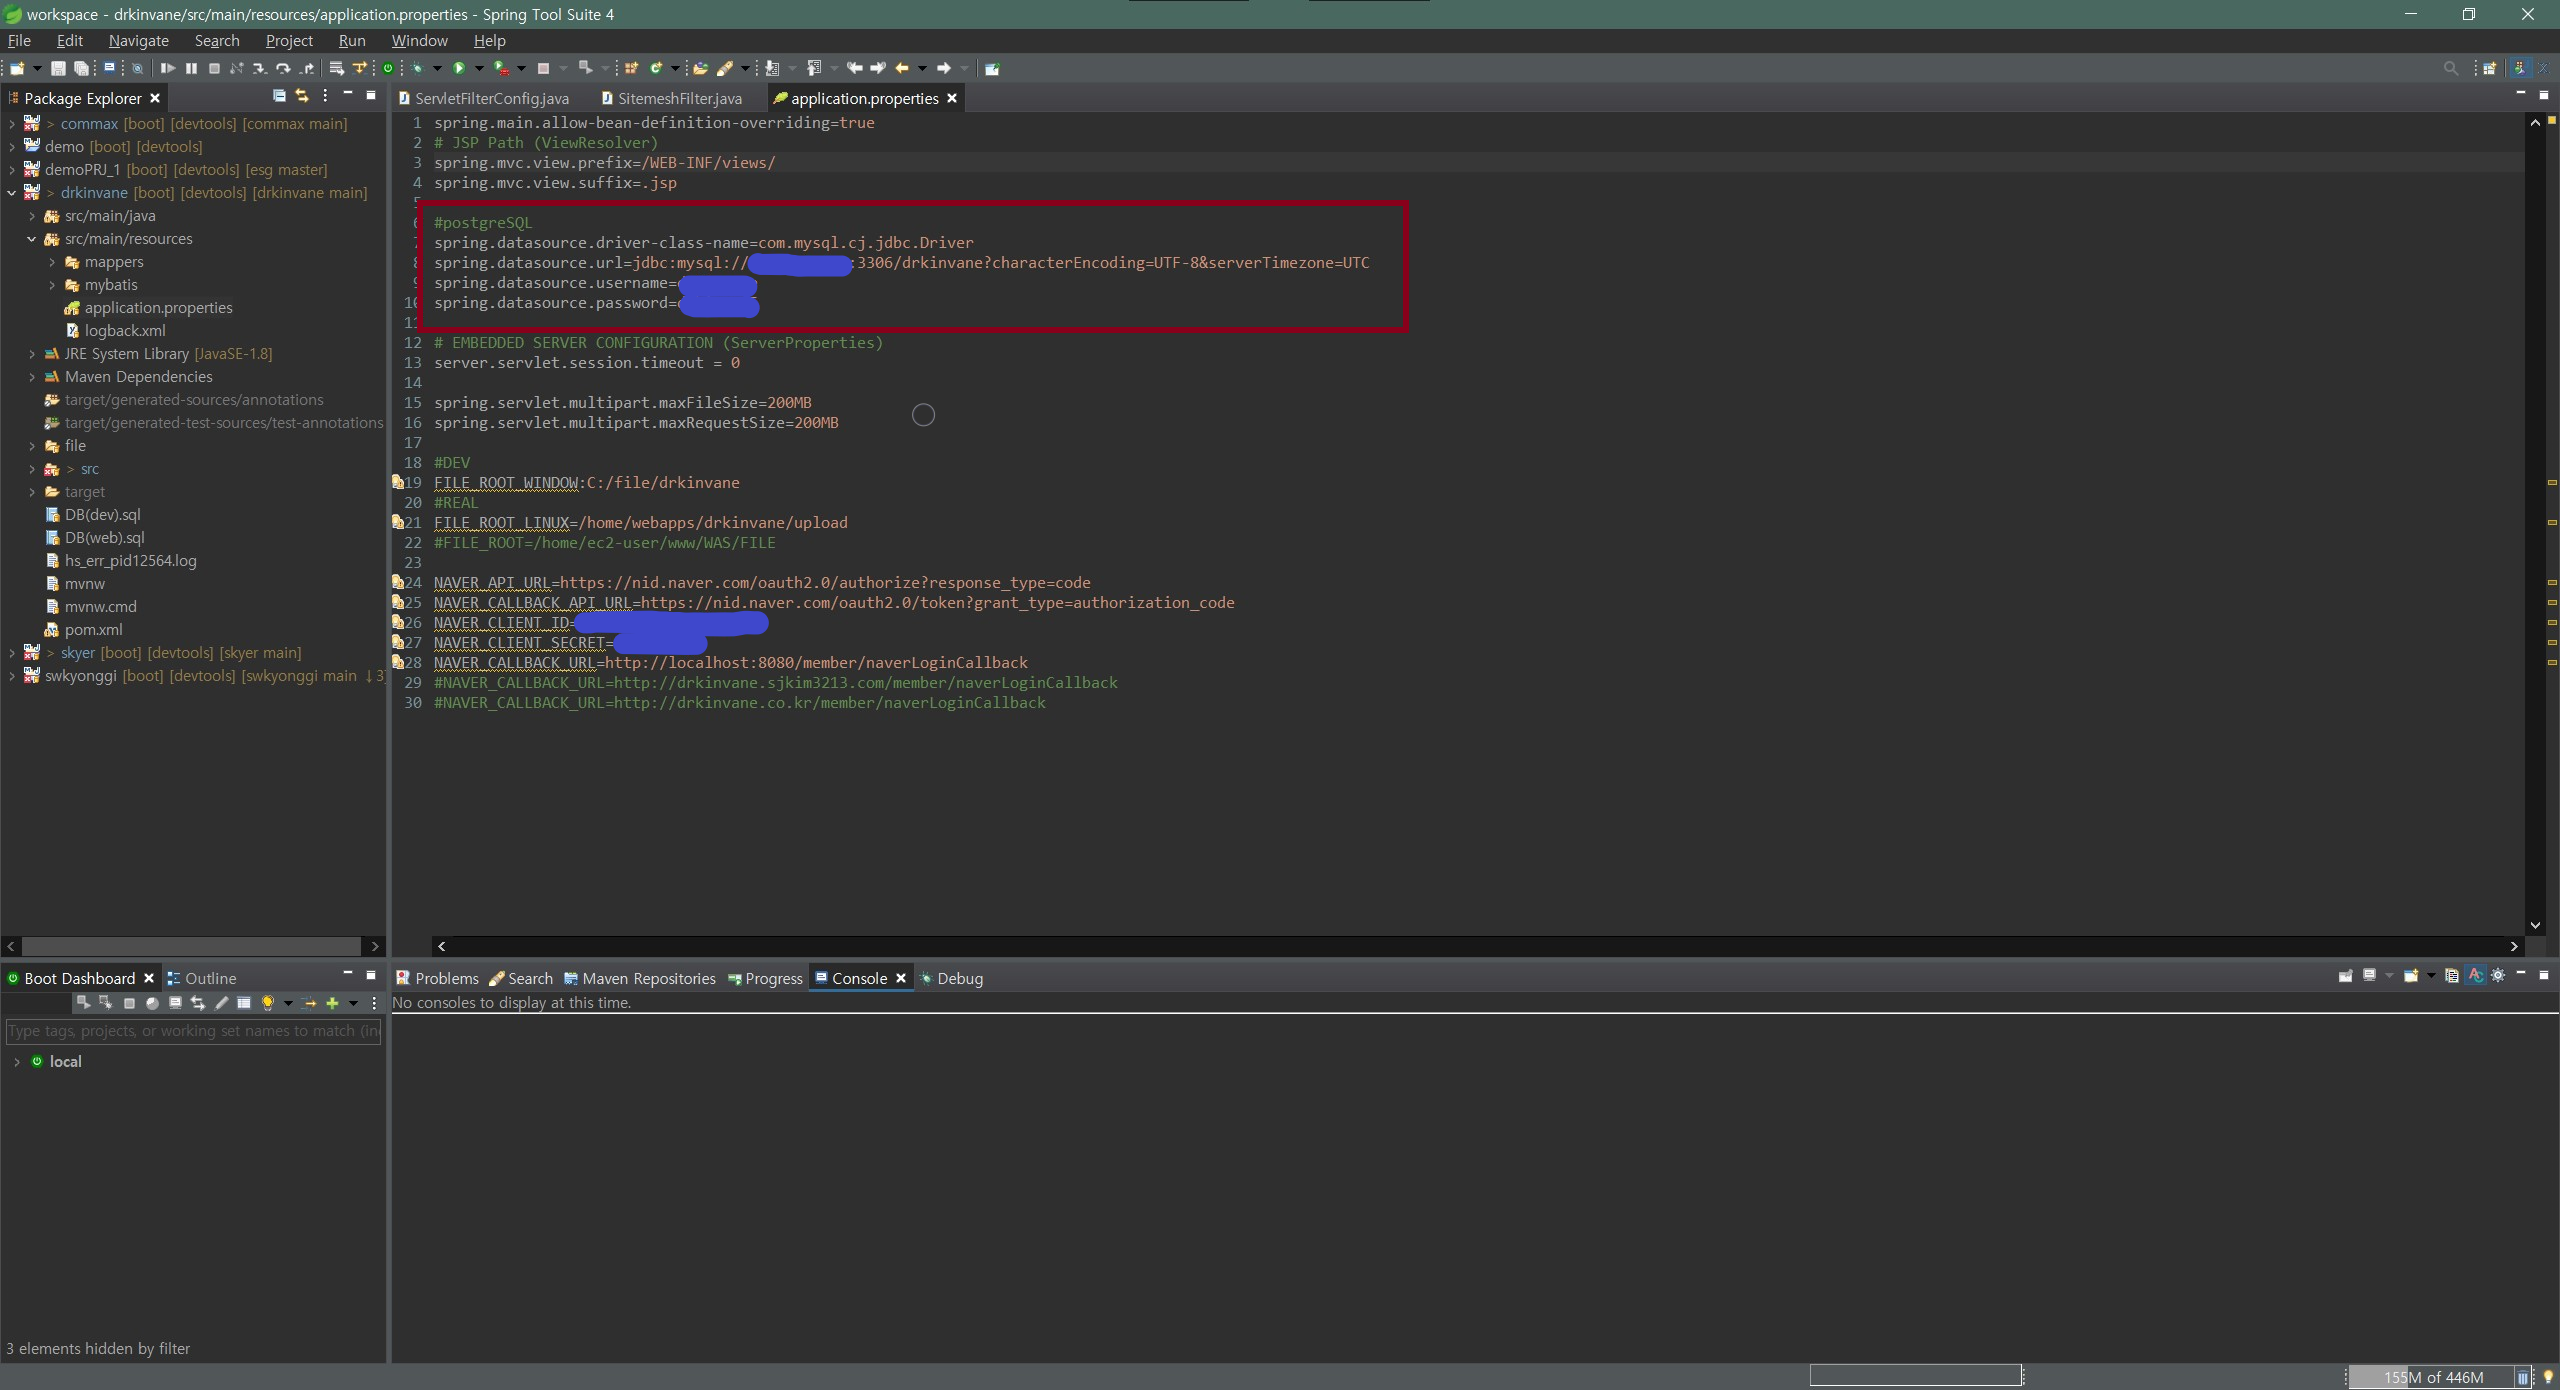Open the Navigate menu
The height and width of the screenshot is (1390, 2560).
138,41
